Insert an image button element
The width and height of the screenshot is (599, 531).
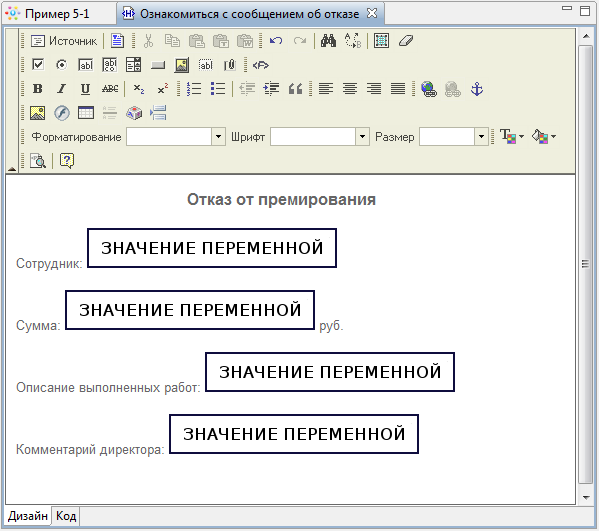182,65
